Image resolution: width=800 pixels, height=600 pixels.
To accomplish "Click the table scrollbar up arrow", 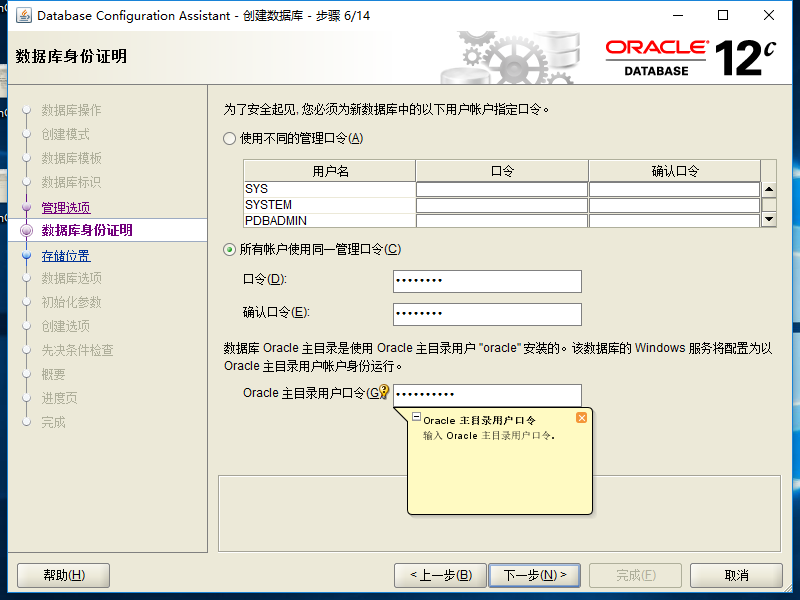I will [x=769, y=189].
